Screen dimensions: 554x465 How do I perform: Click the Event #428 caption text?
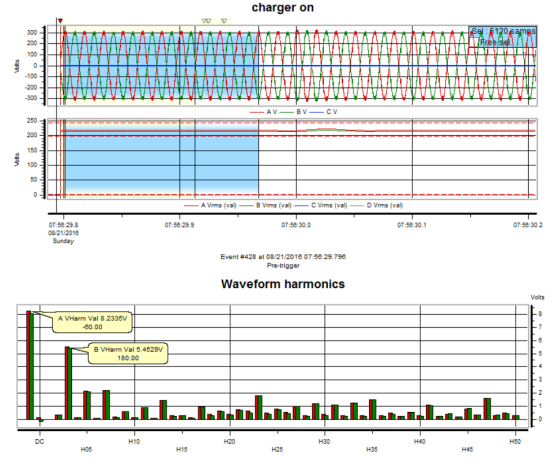pyautogui.click(x=283, y=257)
